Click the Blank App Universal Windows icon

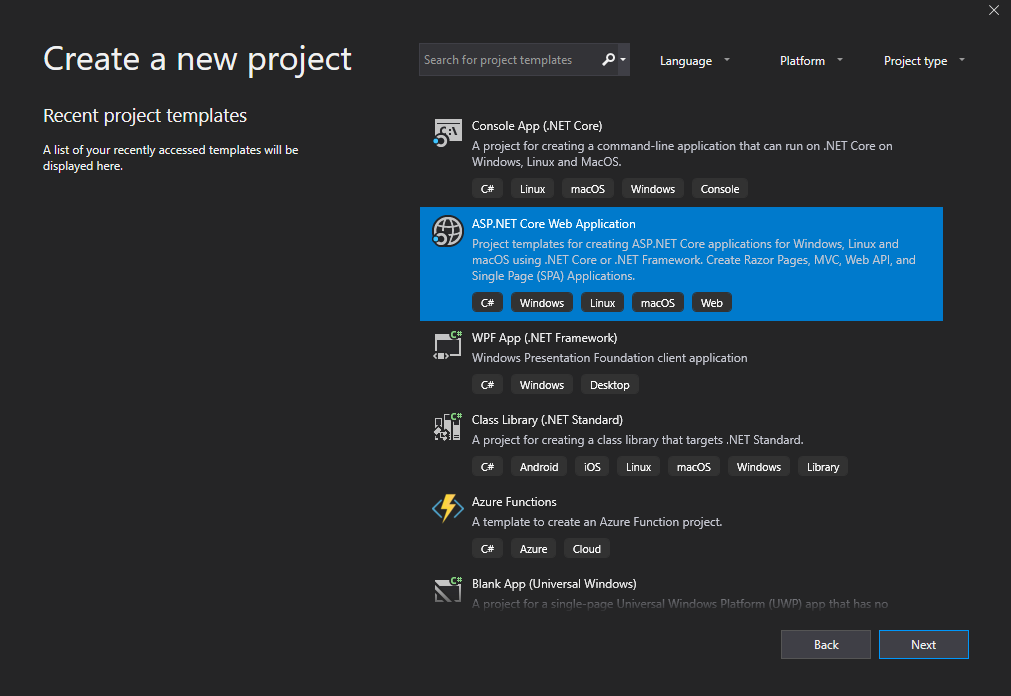[447, 590]
